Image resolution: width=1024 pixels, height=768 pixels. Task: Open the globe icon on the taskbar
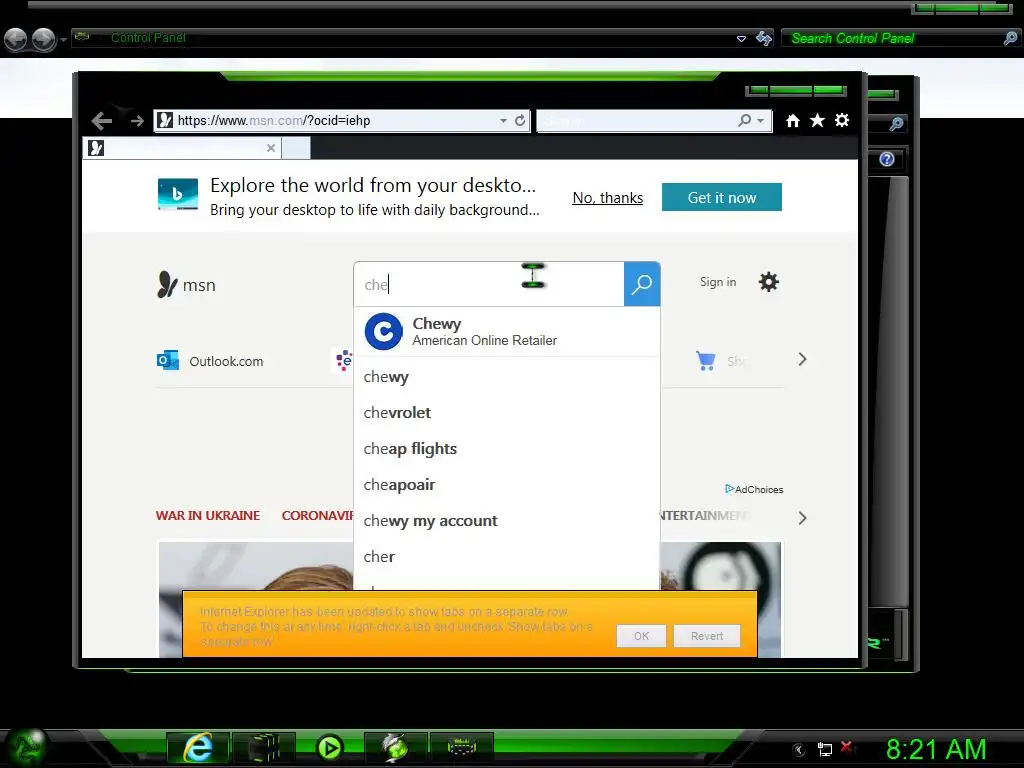click(x=395, y=748)
